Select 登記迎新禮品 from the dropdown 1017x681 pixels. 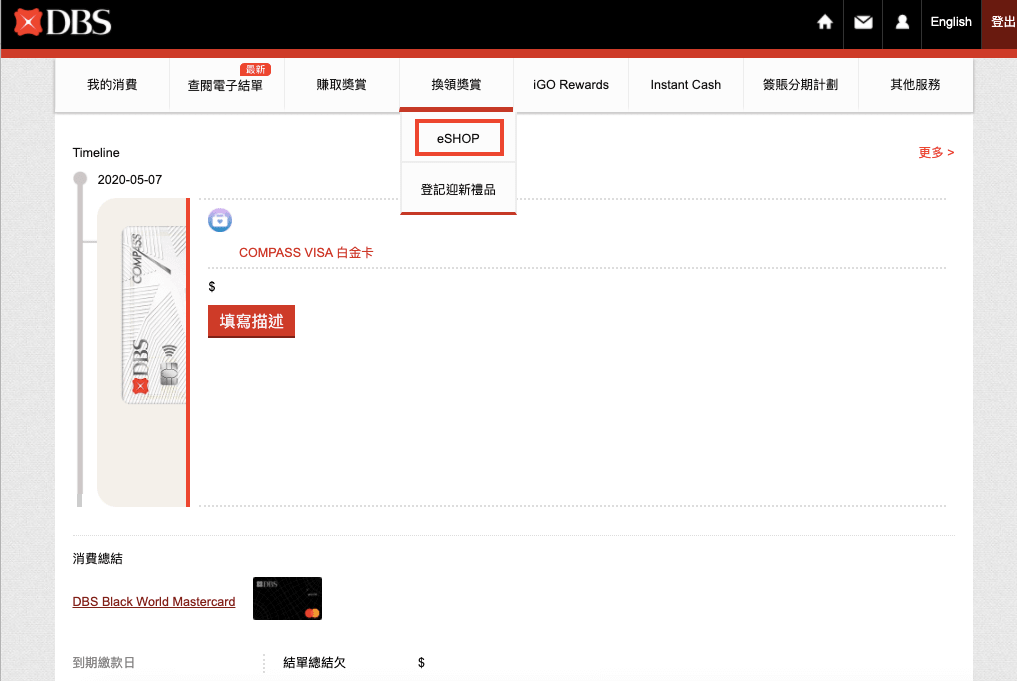click(458, 189)
